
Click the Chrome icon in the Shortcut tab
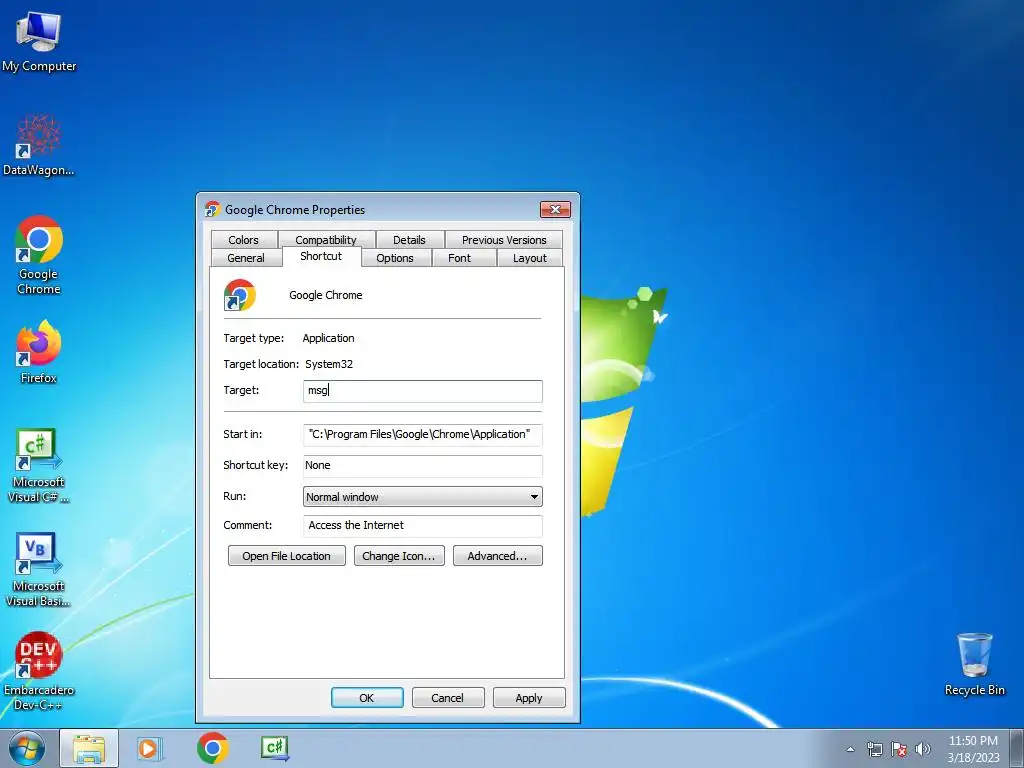[240, 295]
